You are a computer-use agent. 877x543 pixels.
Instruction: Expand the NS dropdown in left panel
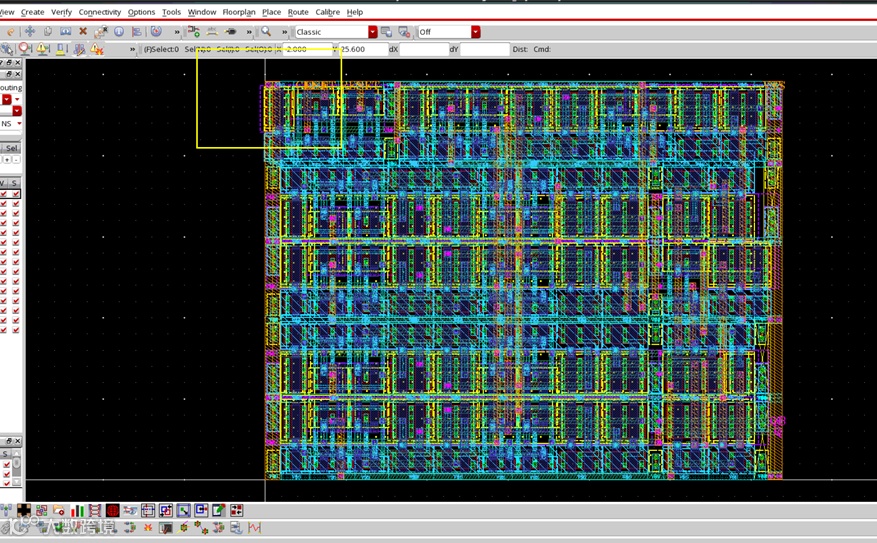[x=17, y=124]
